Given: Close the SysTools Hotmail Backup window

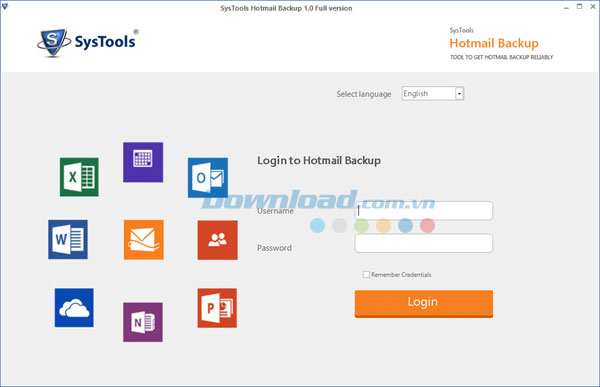Looking at the screenshot, I should click(x=593, y=7).
